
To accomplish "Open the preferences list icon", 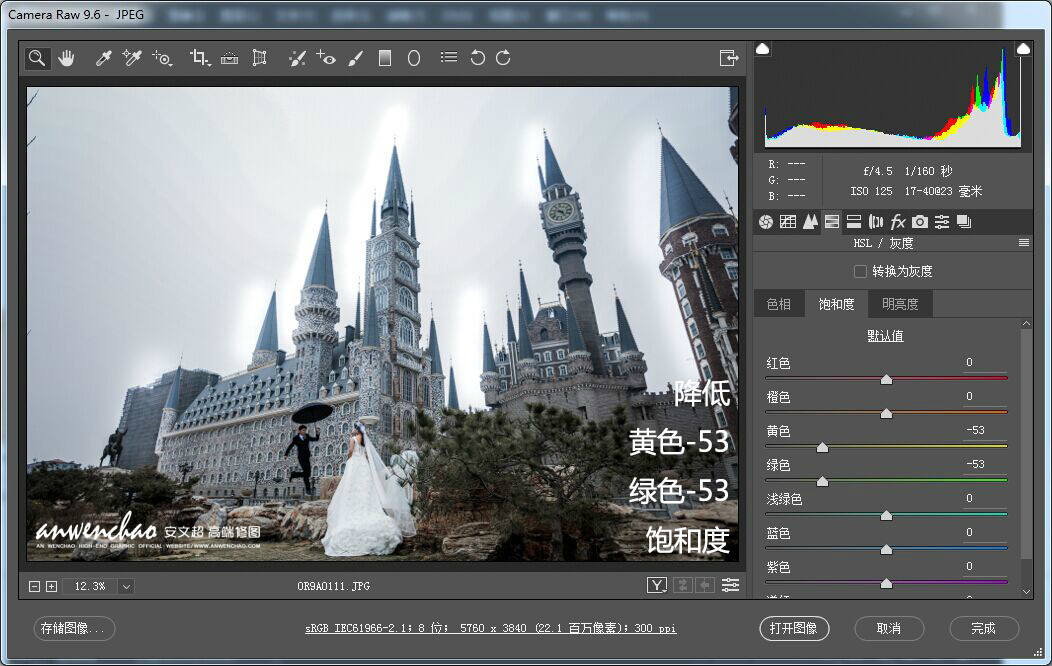I will [449, 58].
